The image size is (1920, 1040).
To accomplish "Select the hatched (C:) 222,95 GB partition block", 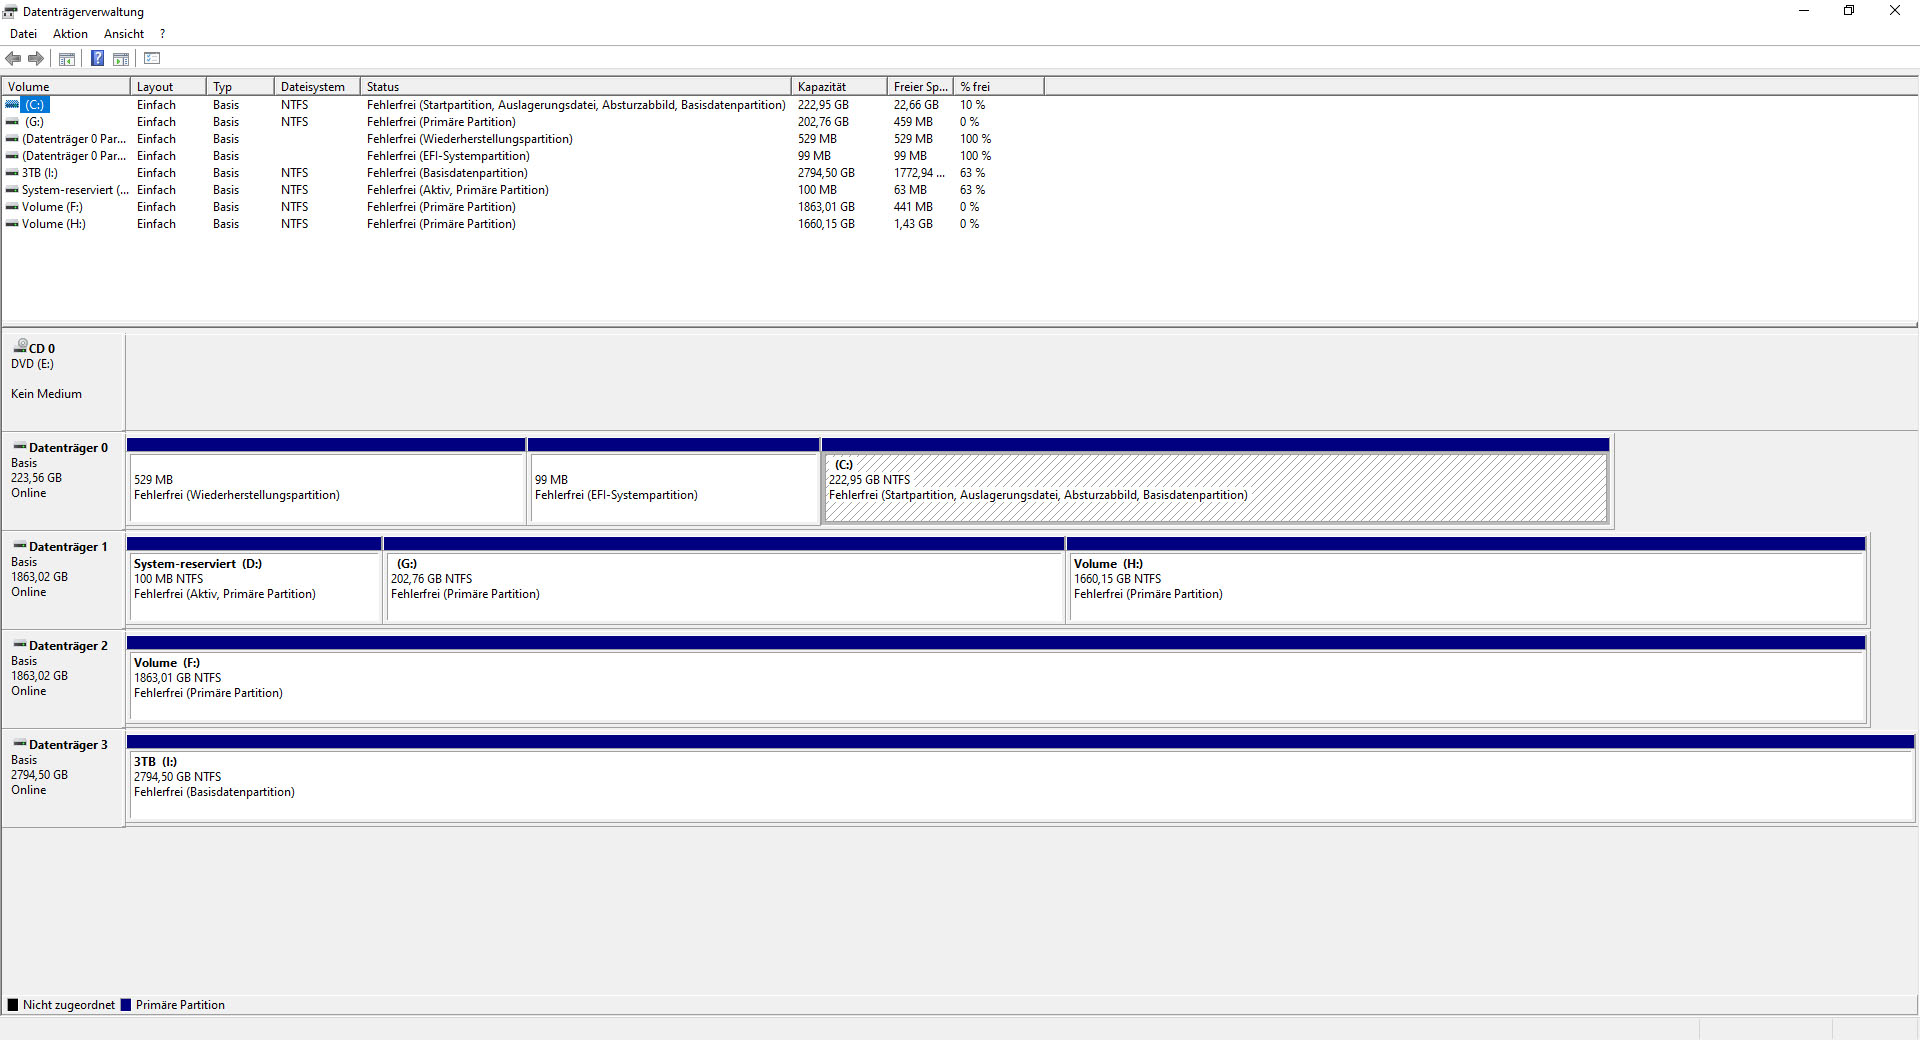I will [1215, 481].
